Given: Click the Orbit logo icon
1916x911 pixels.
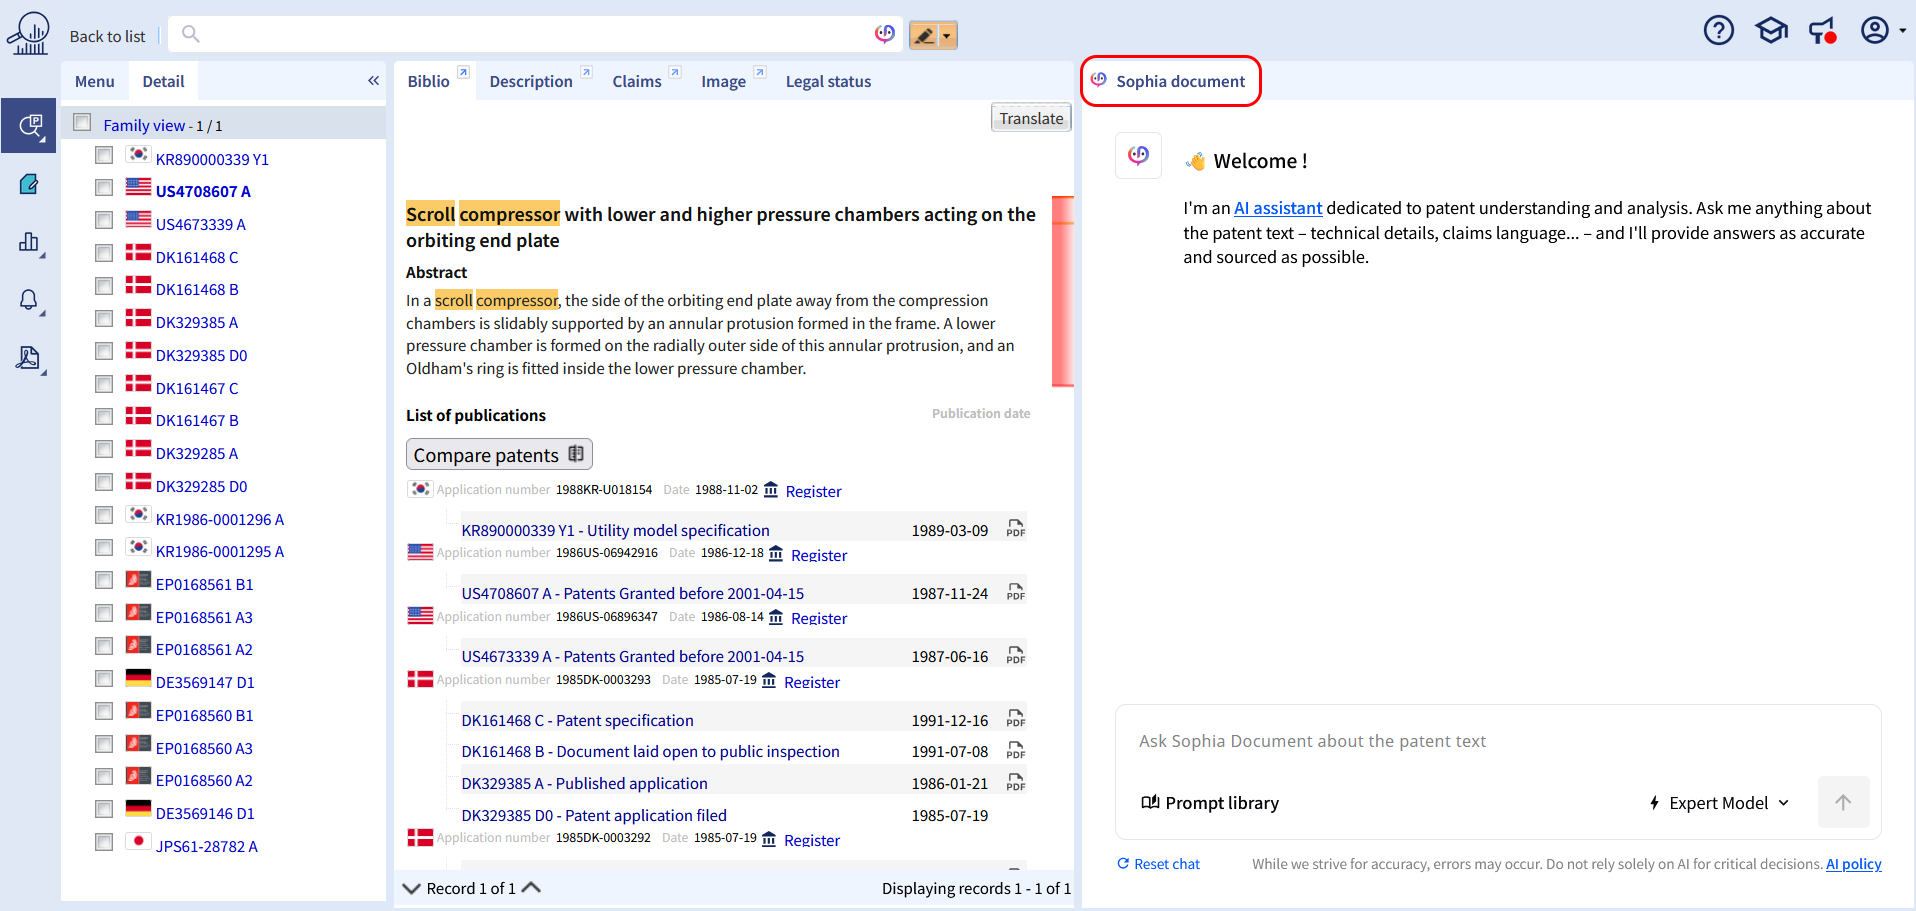Looking at the screenshot, I should pyautogui.click(x=29, y=33).
